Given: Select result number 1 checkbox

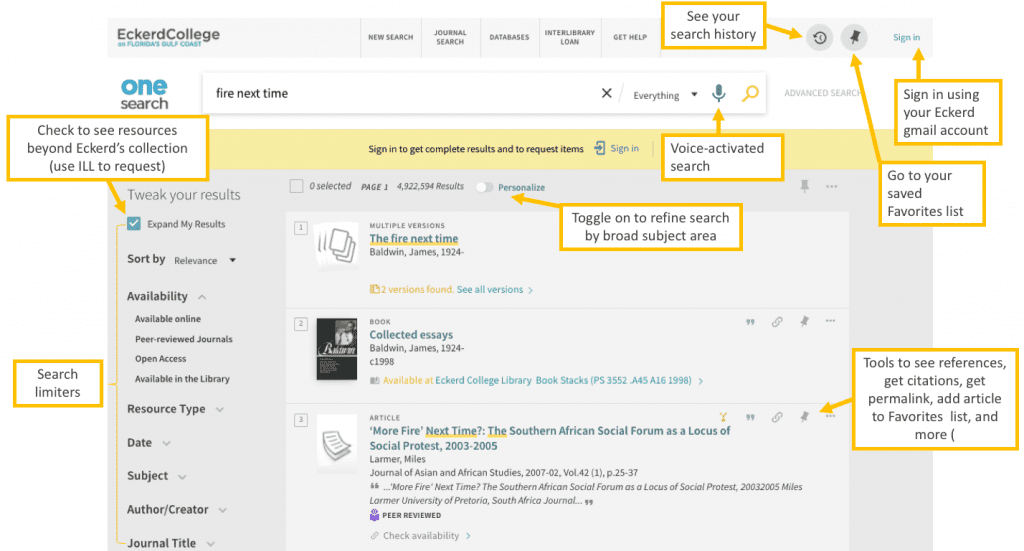Looking at the screenshot, I should 301,228.
